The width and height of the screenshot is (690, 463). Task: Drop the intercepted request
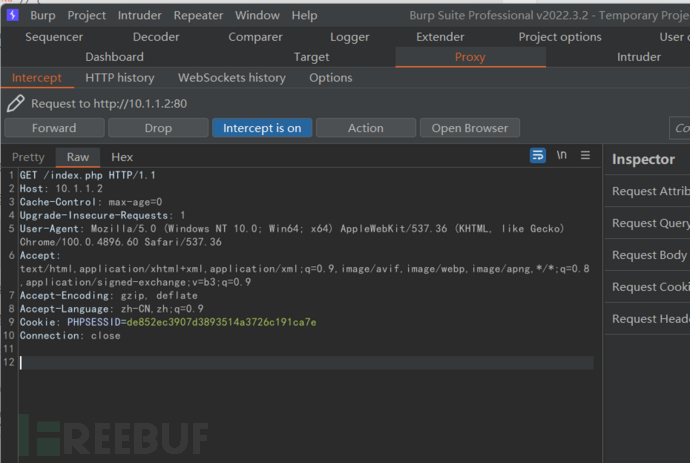[x=158, y=128]
